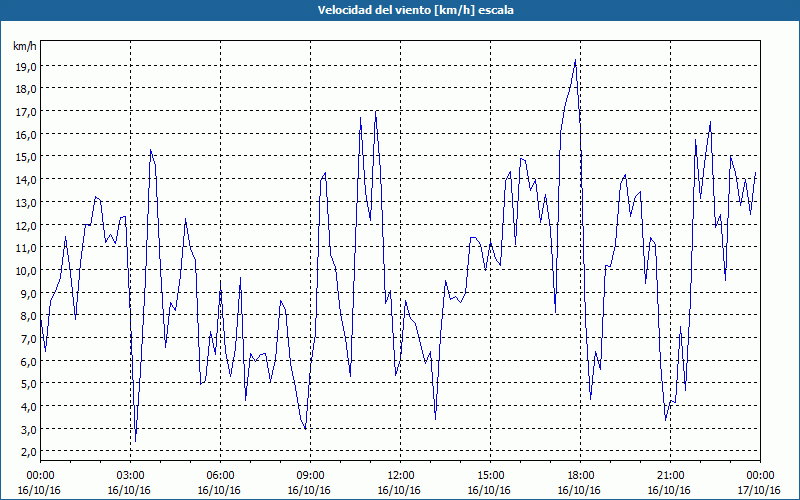Click the 21:00 time label
The height and width of the screenshot is (500, 800).
pyautogui.click(x=670, y=476)
